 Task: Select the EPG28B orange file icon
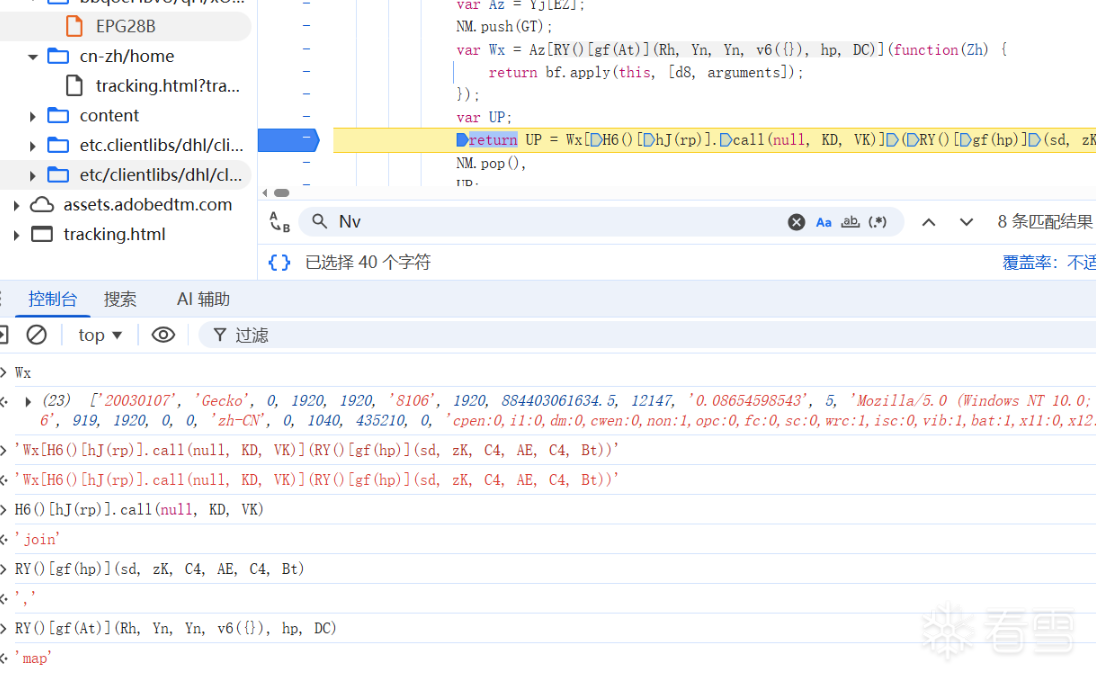click(73, 26)
